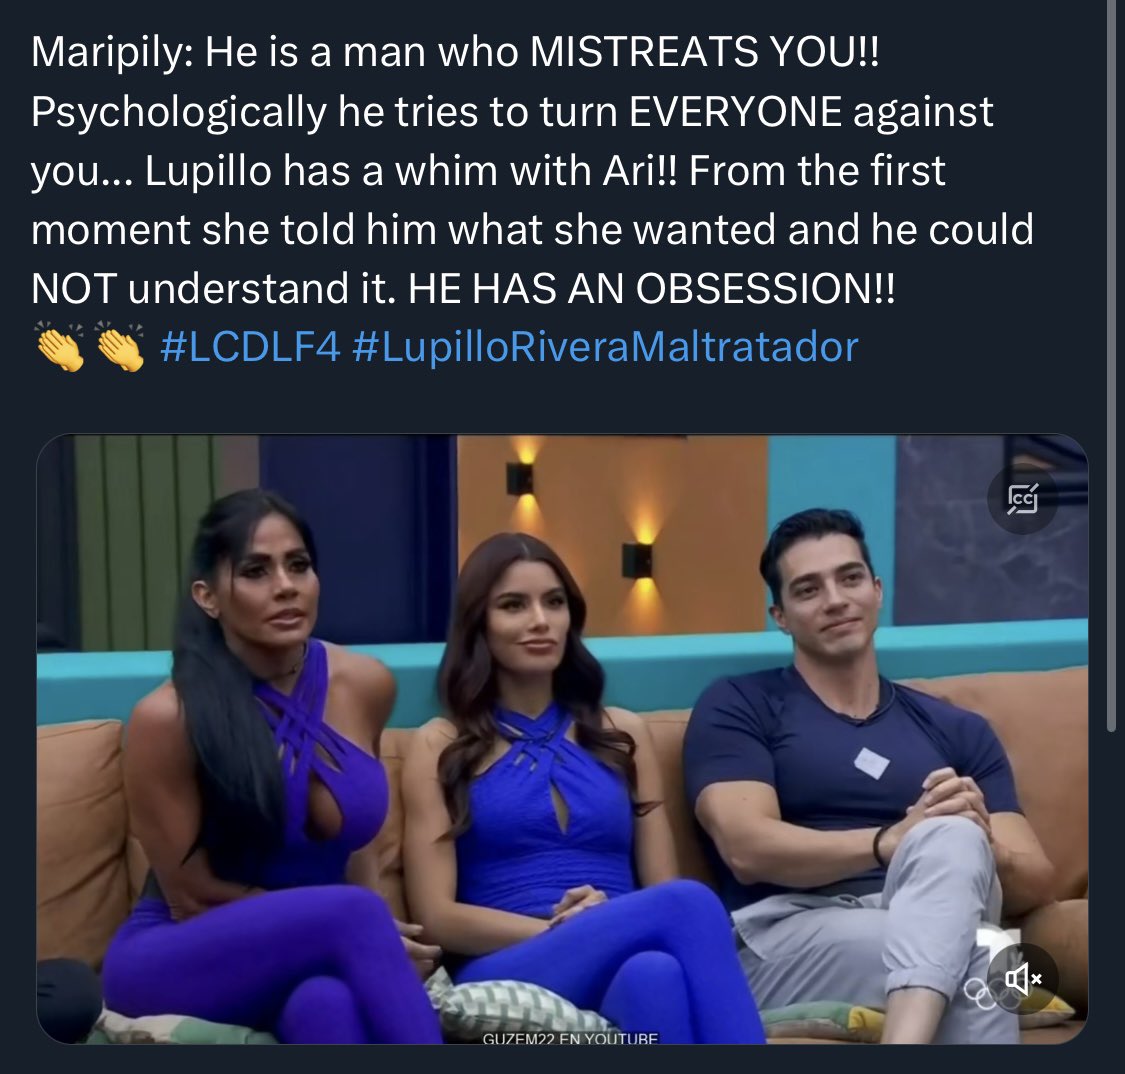Screen dimensions: 1125x1074
Task: Select the word Maripily at the tweet start
Action: tap(106, 54)
